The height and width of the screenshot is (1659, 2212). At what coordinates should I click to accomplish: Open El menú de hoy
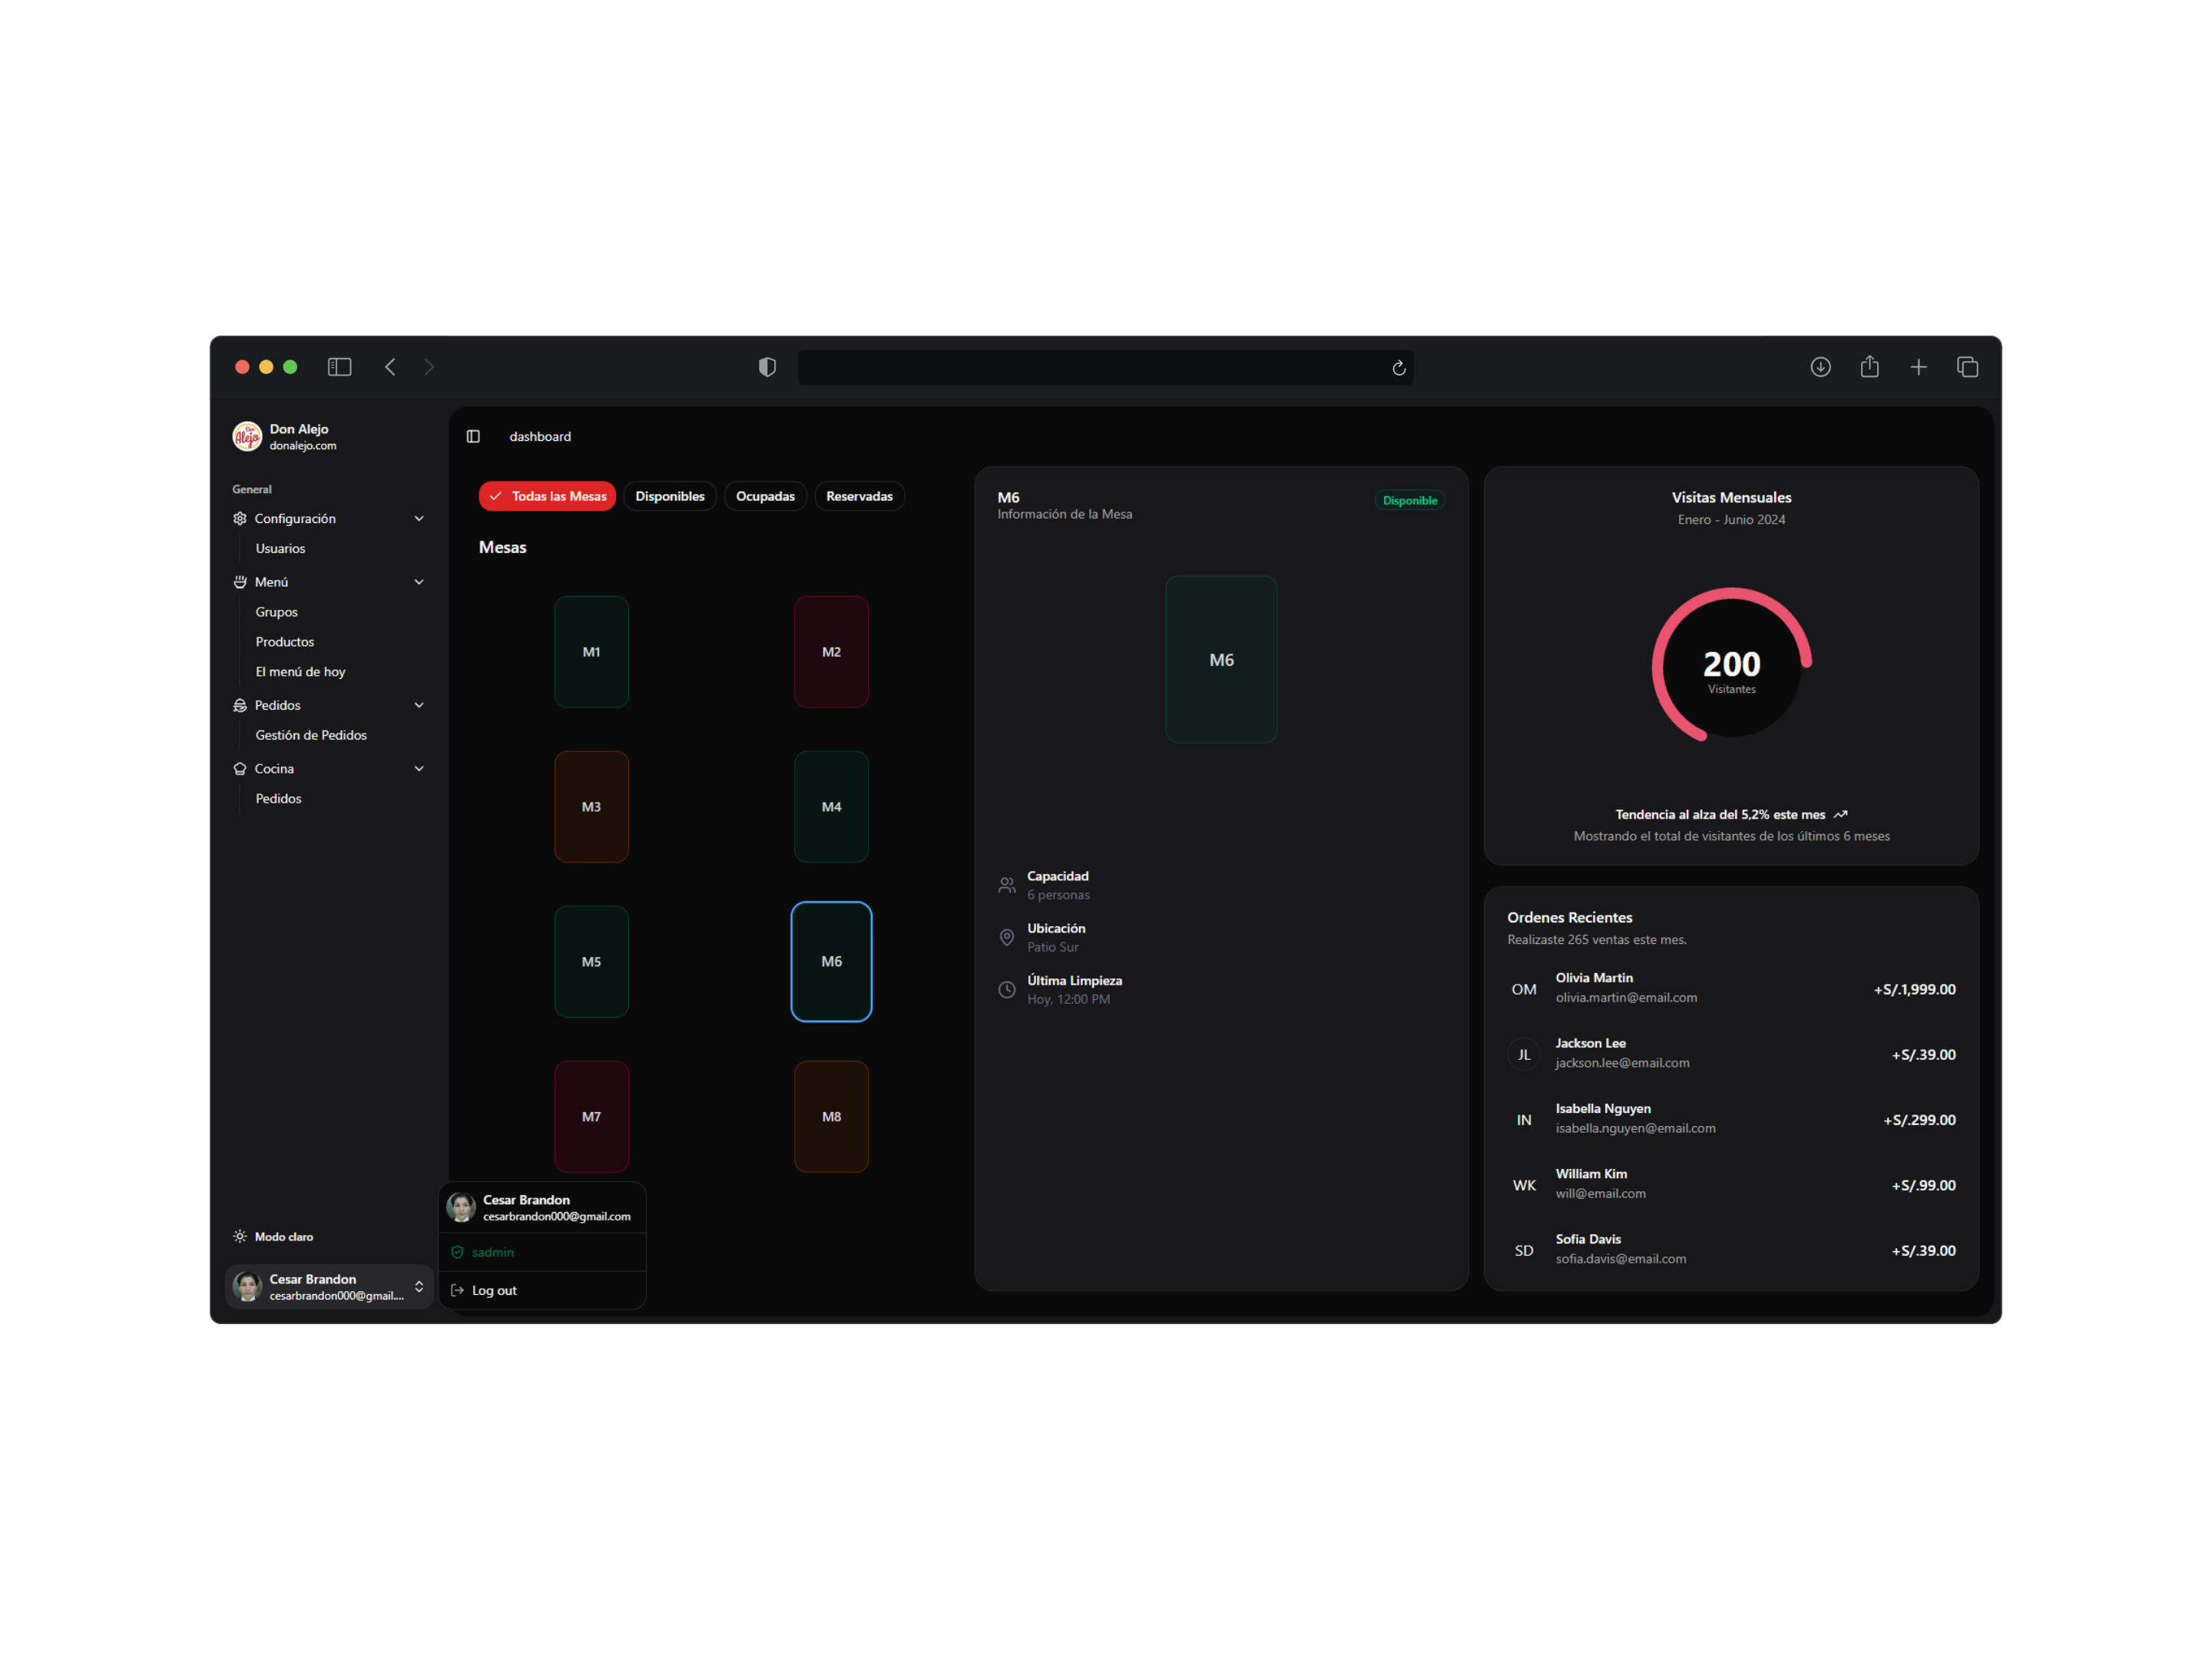[x=300, y=672]
